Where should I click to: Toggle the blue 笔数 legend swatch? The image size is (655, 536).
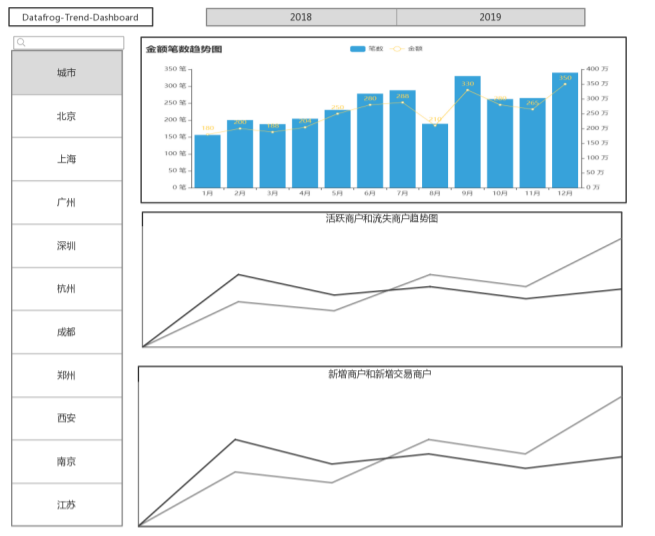tap(358, 49)
